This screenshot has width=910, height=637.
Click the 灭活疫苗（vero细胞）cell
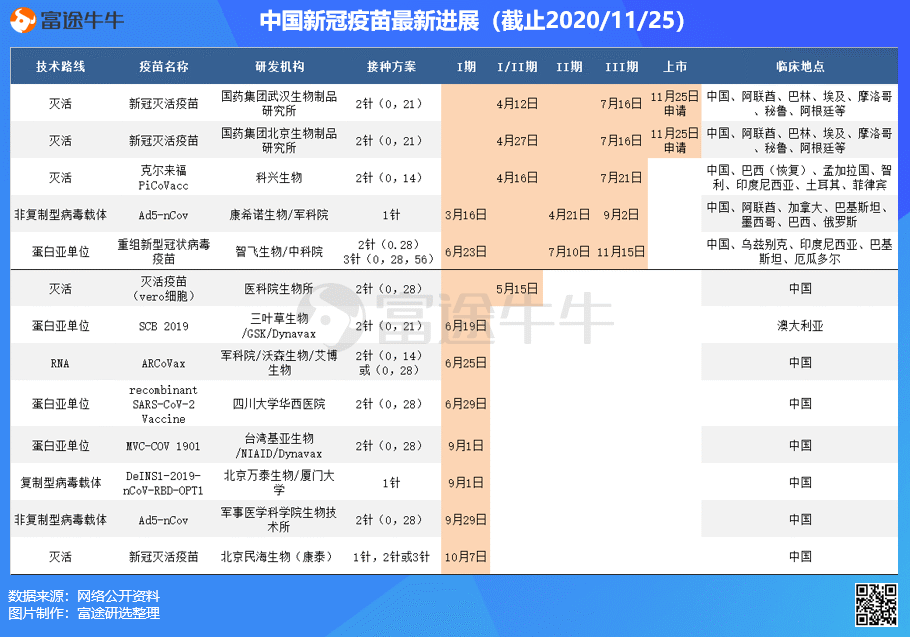point(164,289)
